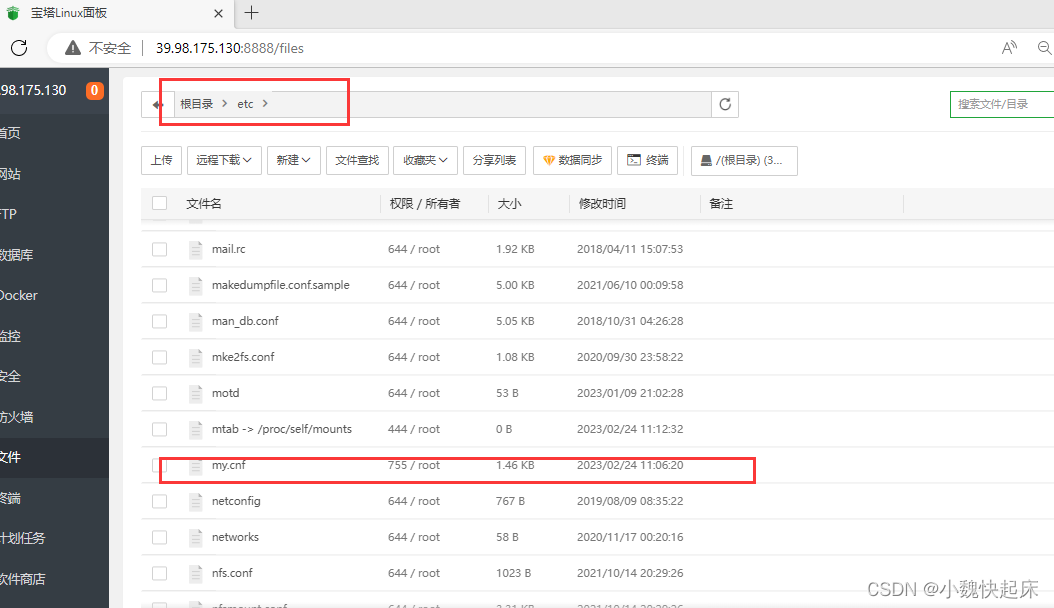Click the makedumpfile.conf.sample file icon
Image resolution: width=1054 pixels, height=608 pixels.
(196, 286)
